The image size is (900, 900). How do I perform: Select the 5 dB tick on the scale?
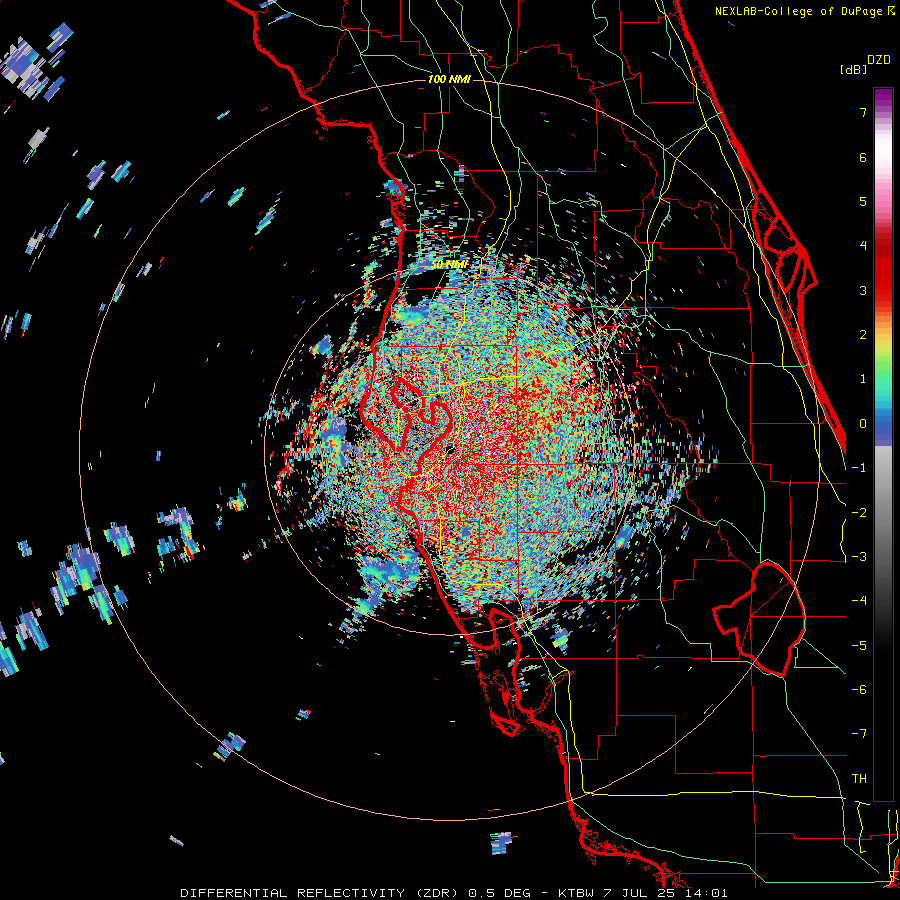pyautogui.click(x=863, y=201)
